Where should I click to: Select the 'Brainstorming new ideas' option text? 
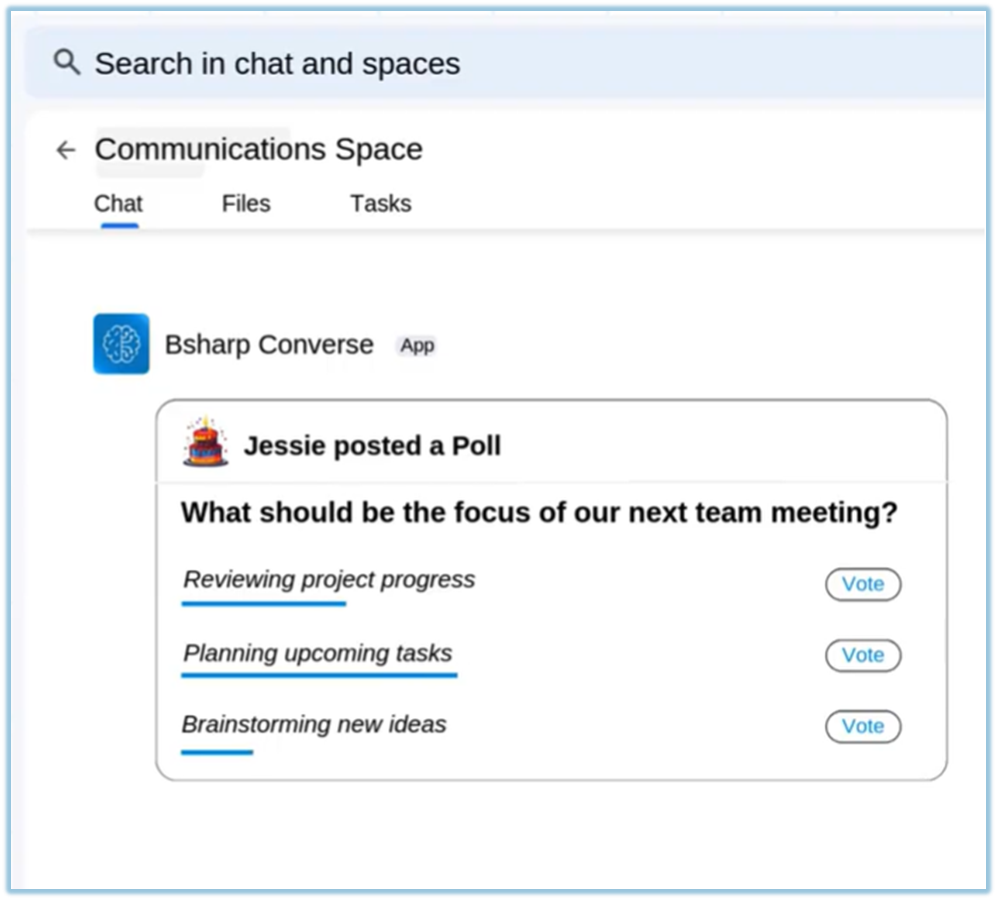(314, 724)
